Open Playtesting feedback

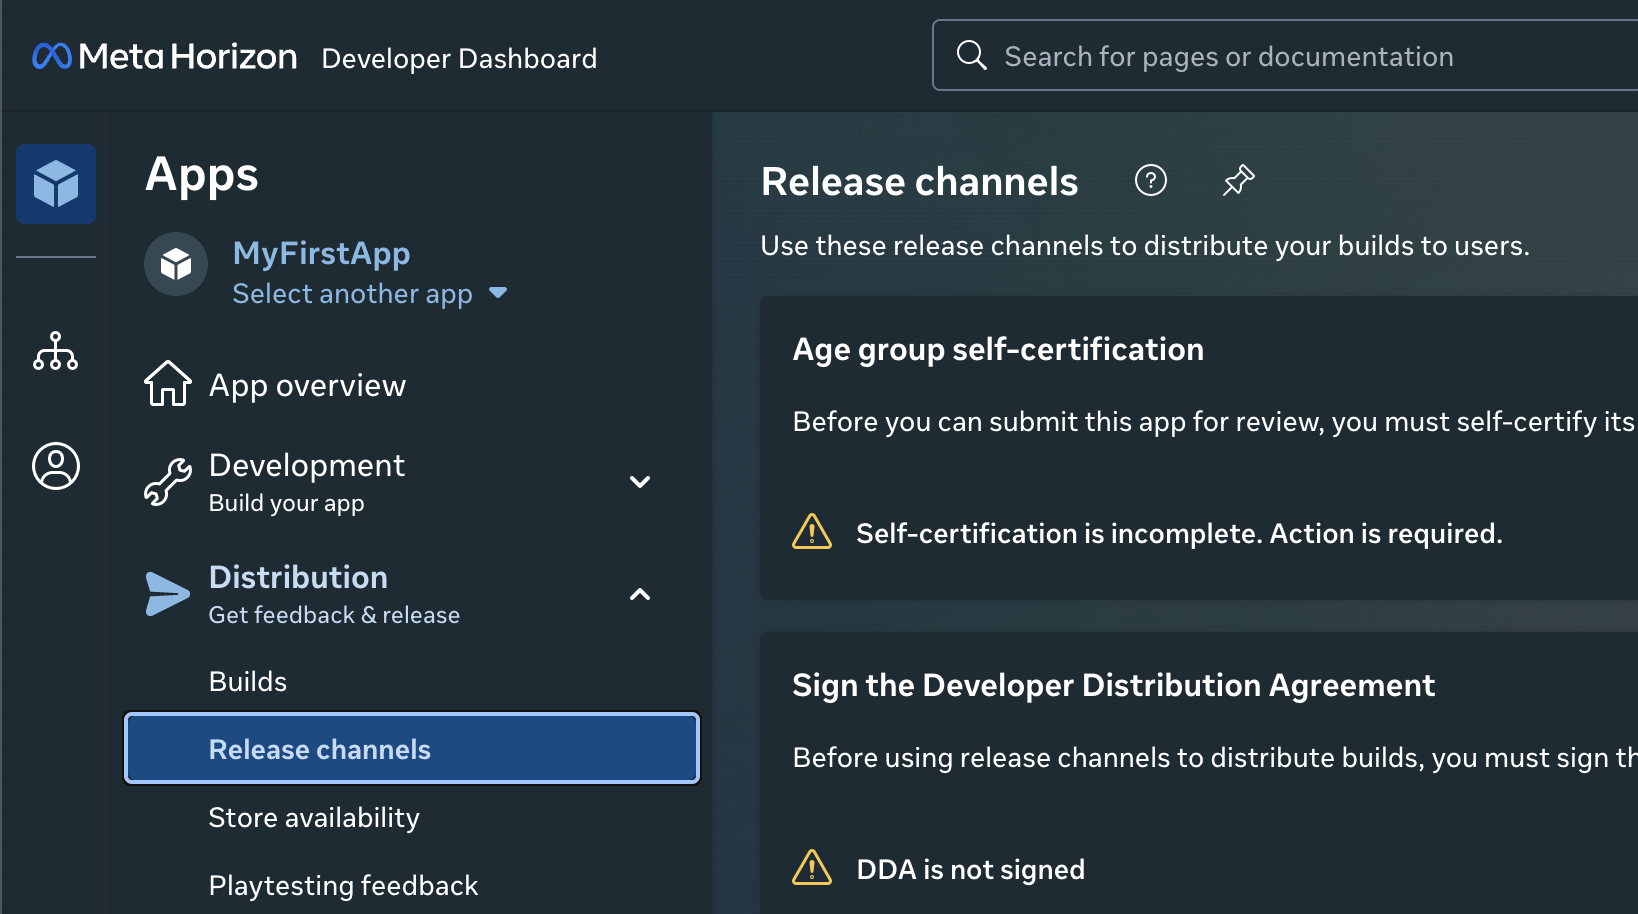343,885
